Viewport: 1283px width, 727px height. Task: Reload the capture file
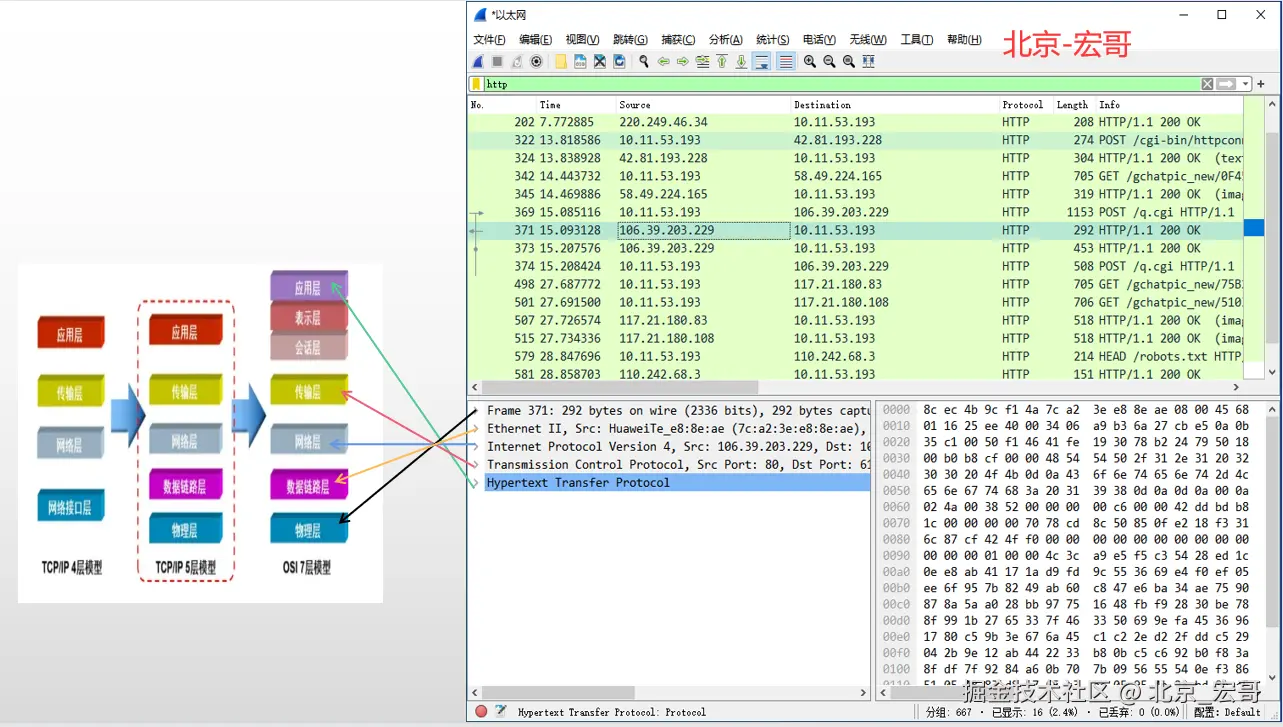(x=619, y=61)
